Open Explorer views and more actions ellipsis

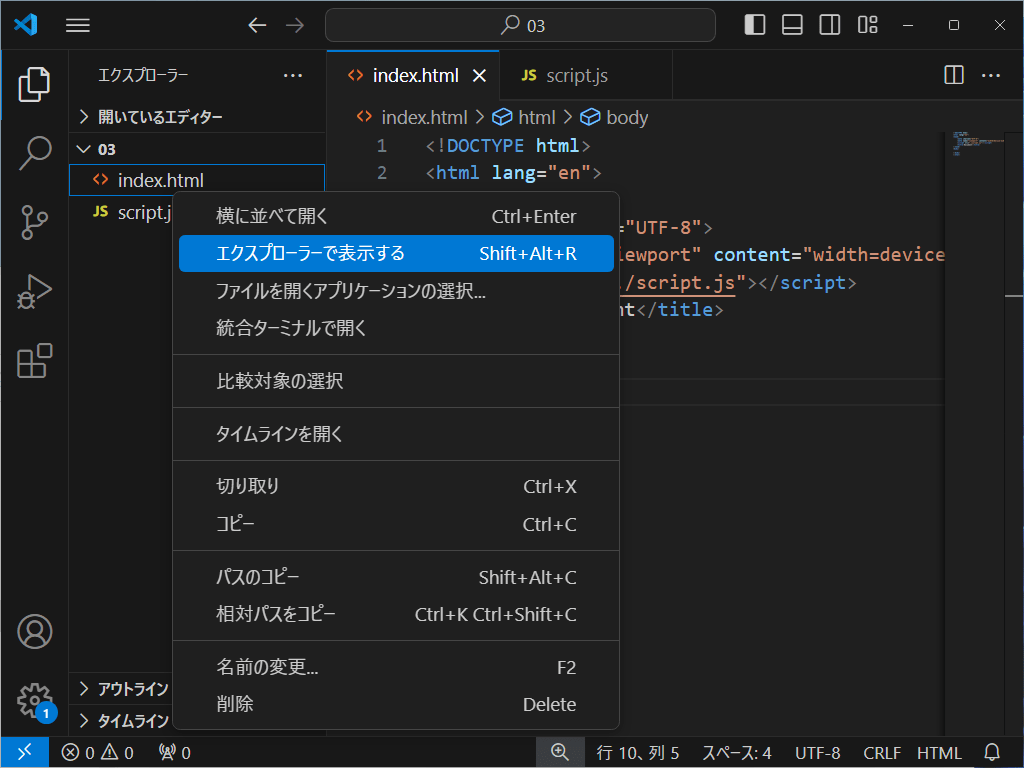pos(293,75)
